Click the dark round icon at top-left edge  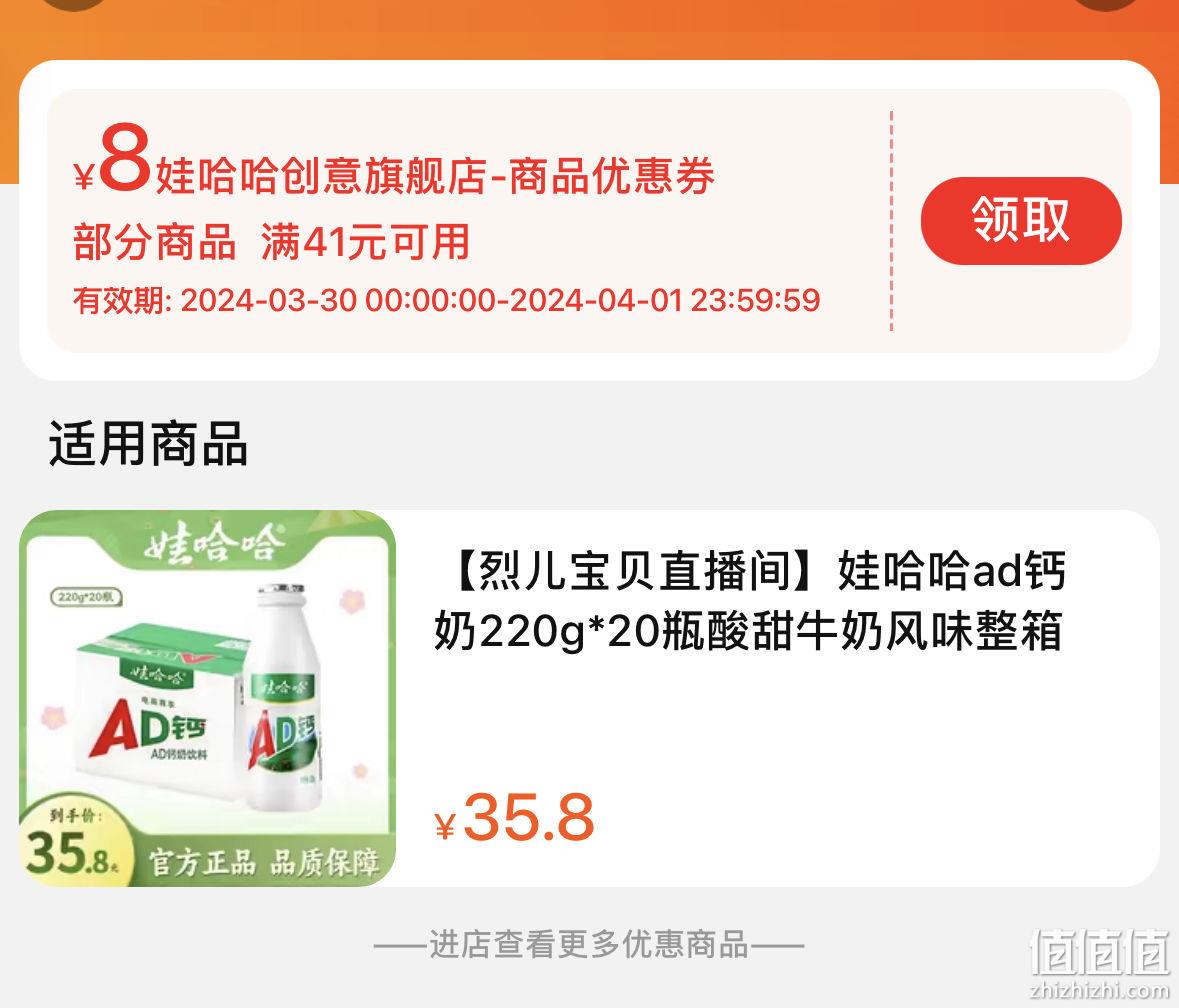click(74, 3)
